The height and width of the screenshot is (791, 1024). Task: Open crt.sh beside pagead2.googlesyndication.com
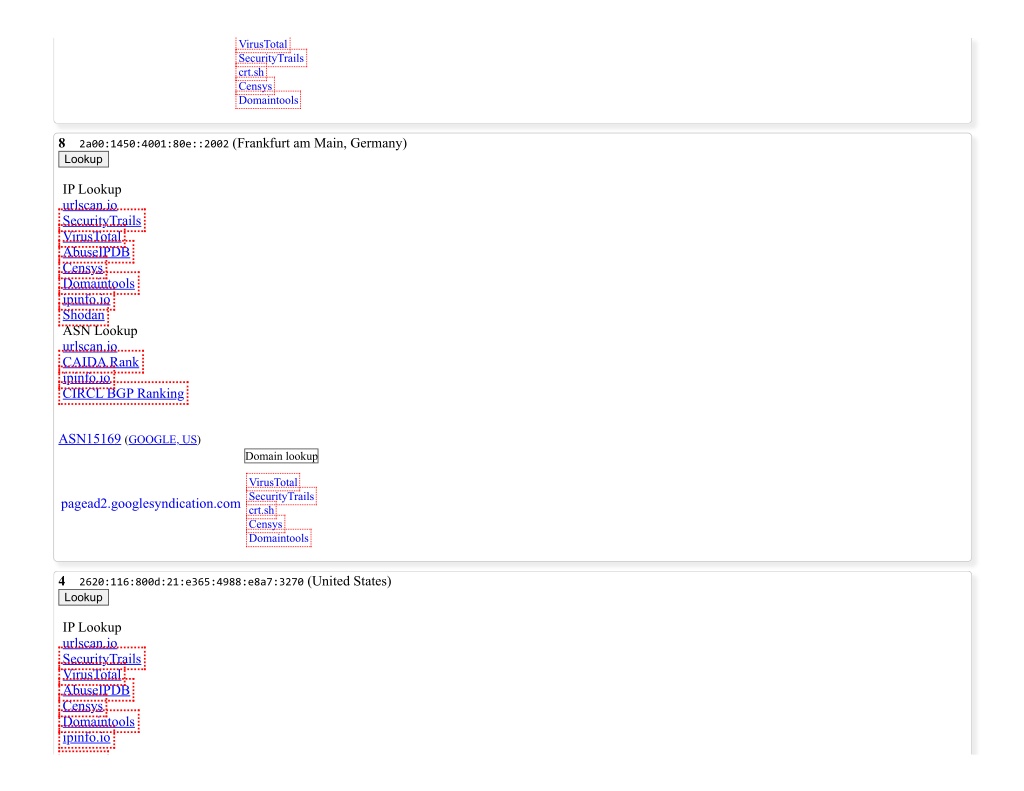[x=261, y=510]
